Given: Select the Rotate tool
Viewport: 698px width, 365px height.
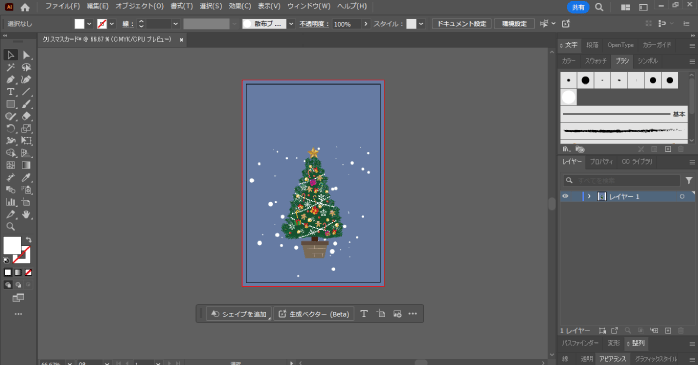Looking at the screenshot, I should [11, 129].
